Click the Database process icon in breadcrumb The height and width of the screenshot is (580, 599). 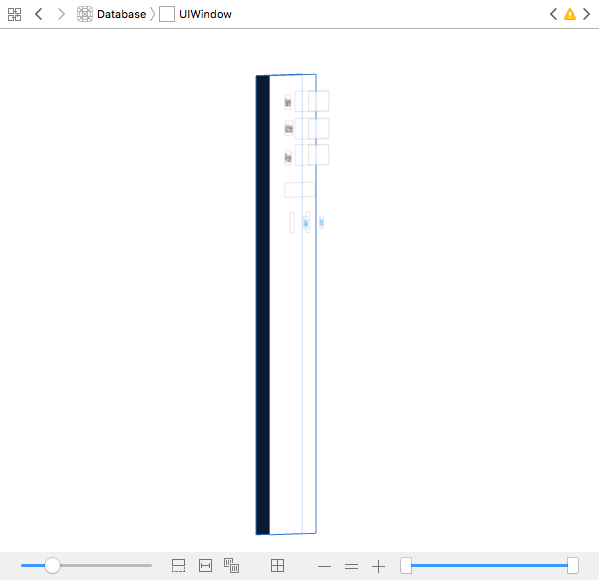[85, 14]
